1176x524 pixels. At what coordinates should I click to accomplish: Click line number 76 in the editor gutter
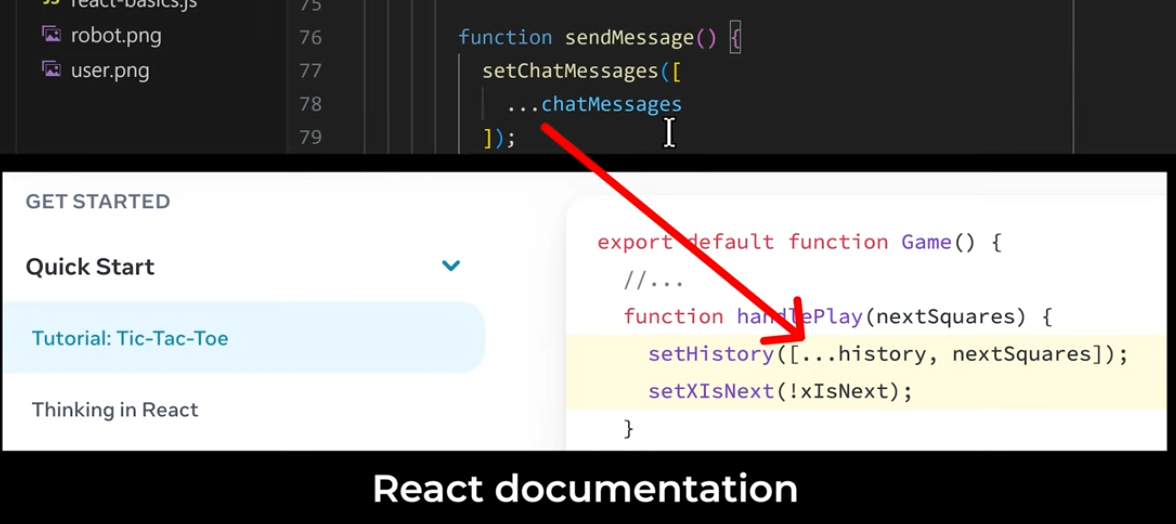[x=310, y=37]
